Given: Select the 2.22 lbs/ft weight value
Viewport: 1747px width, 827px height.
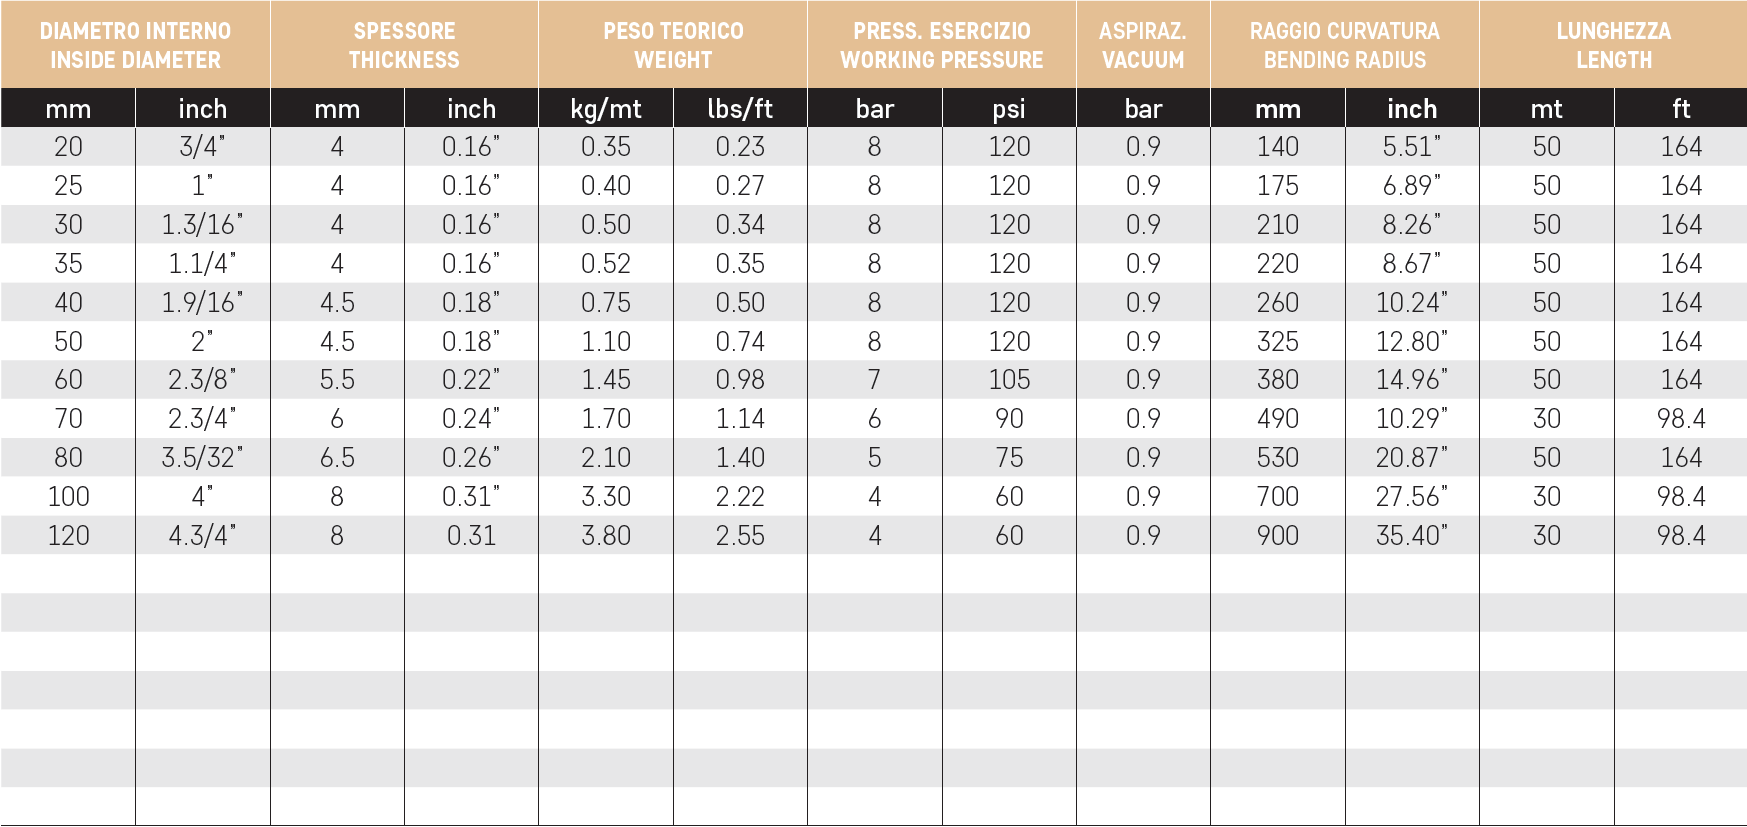Looking at the screenshot, I should [740, 497].
